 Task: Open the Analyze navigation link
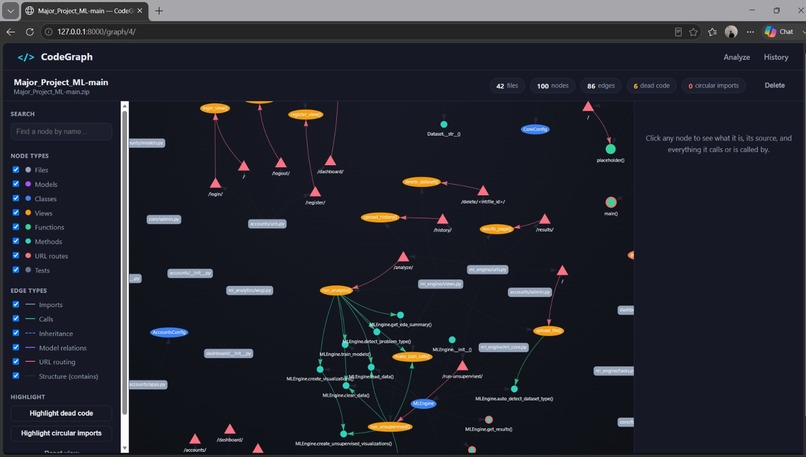737,57
